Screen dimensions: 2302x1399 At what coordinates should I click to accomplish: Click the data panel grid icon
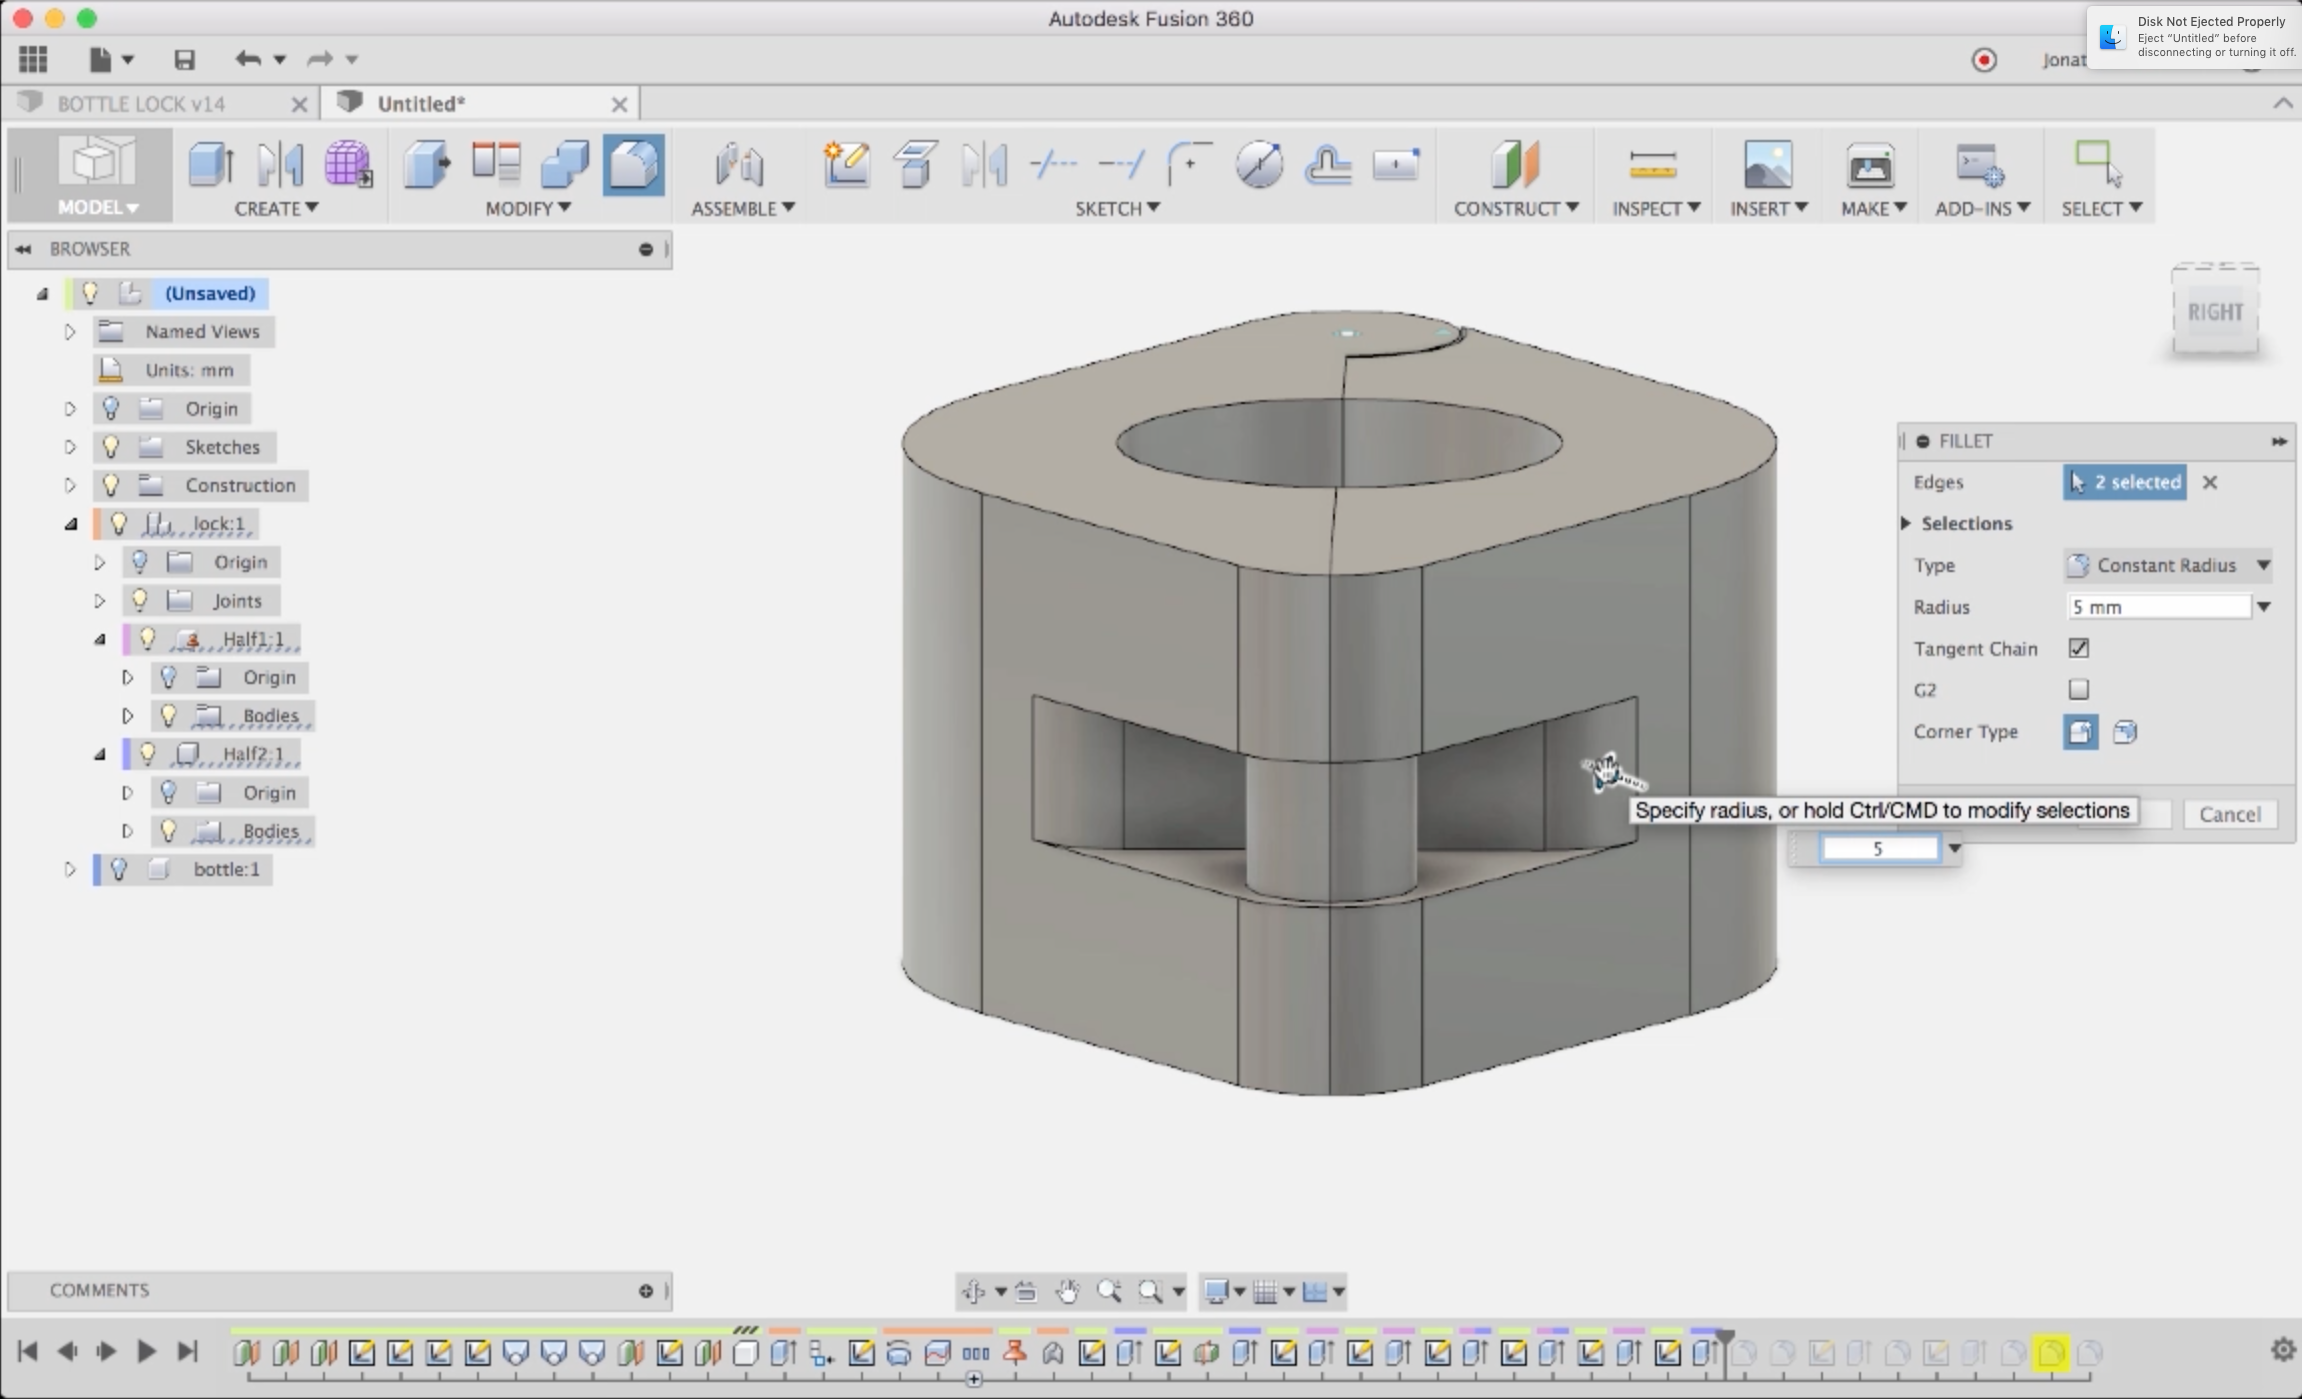[x=33, y=60]
